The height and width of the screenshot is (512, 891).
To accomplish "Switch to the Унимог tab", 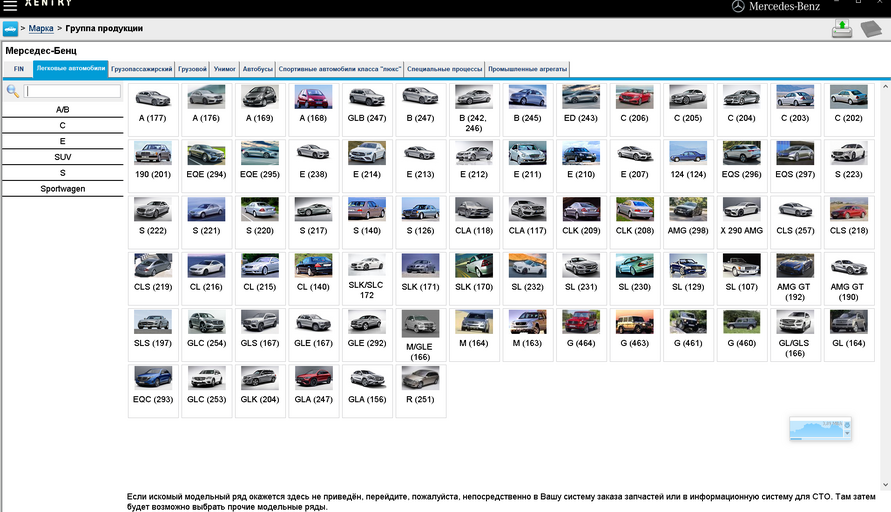I will (224, 69).
